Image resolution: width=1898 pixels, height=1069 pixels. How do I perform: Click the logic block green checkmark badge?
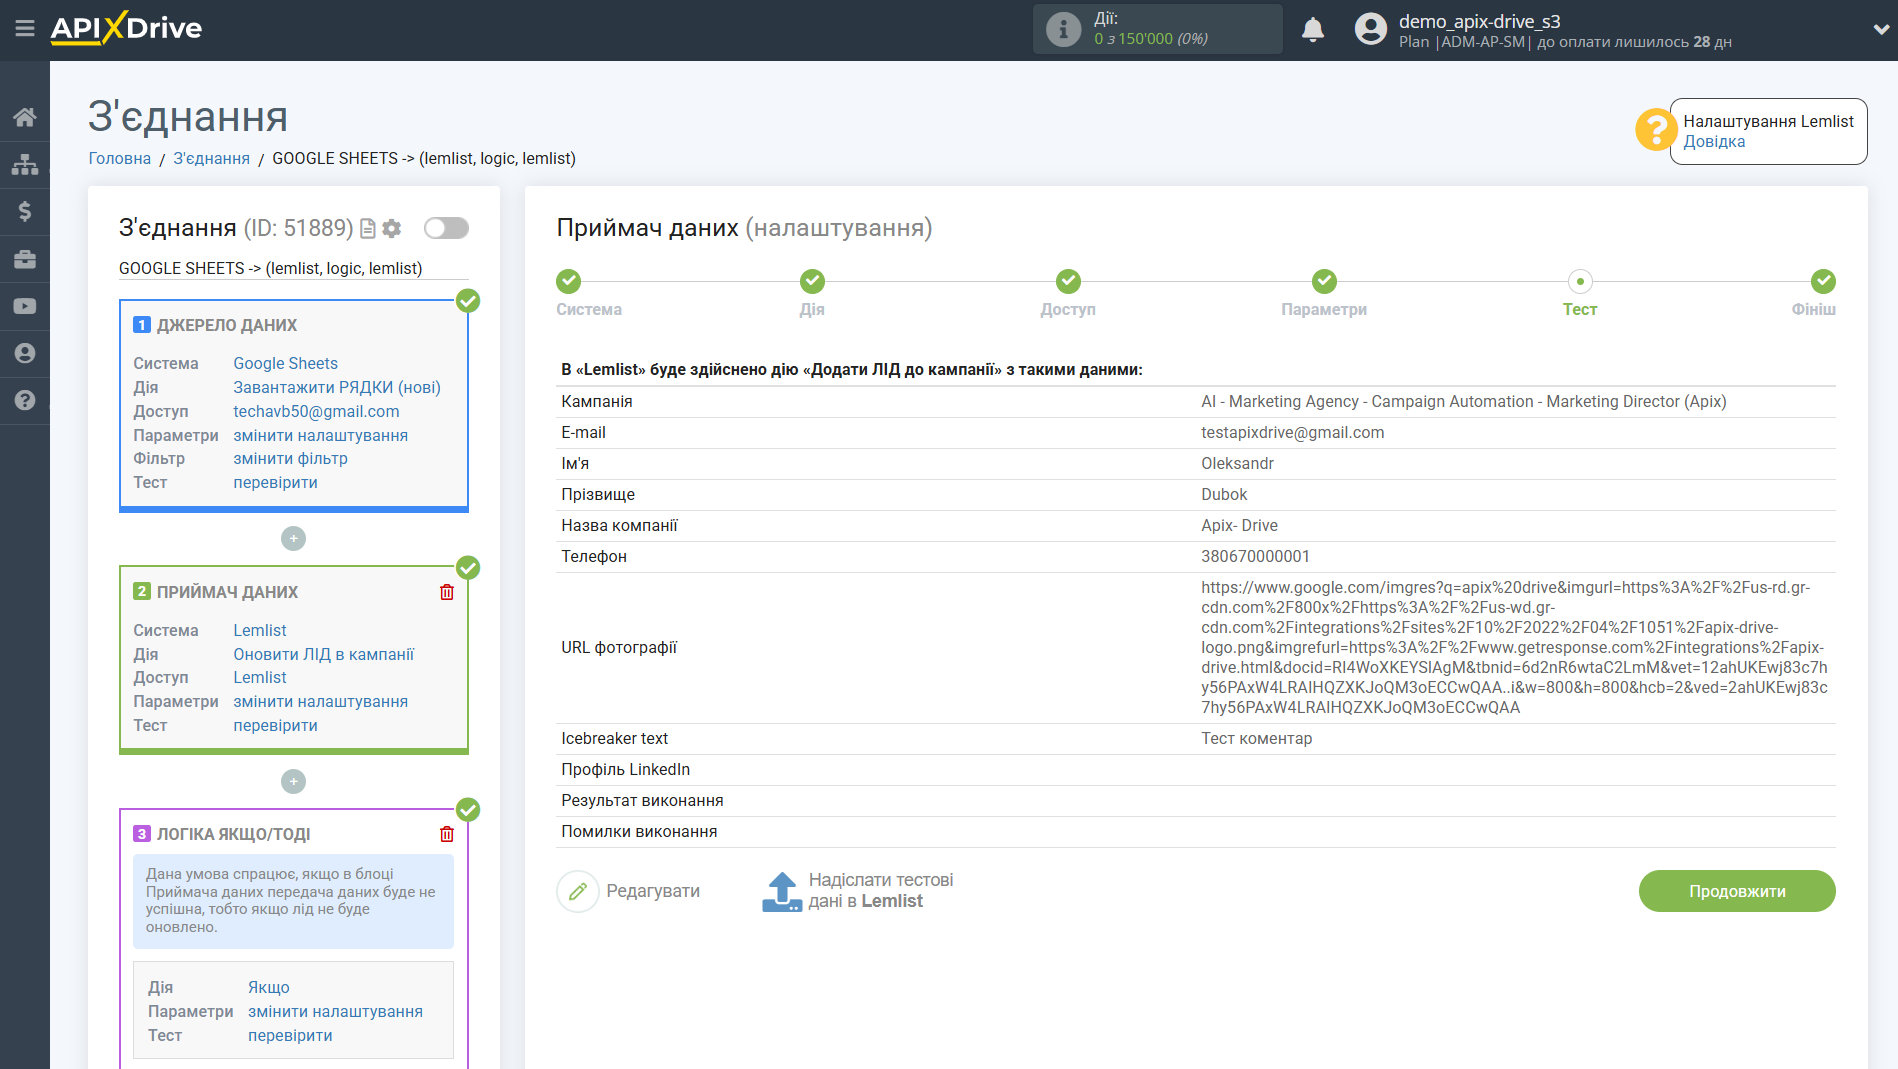[x=468, y=810]
